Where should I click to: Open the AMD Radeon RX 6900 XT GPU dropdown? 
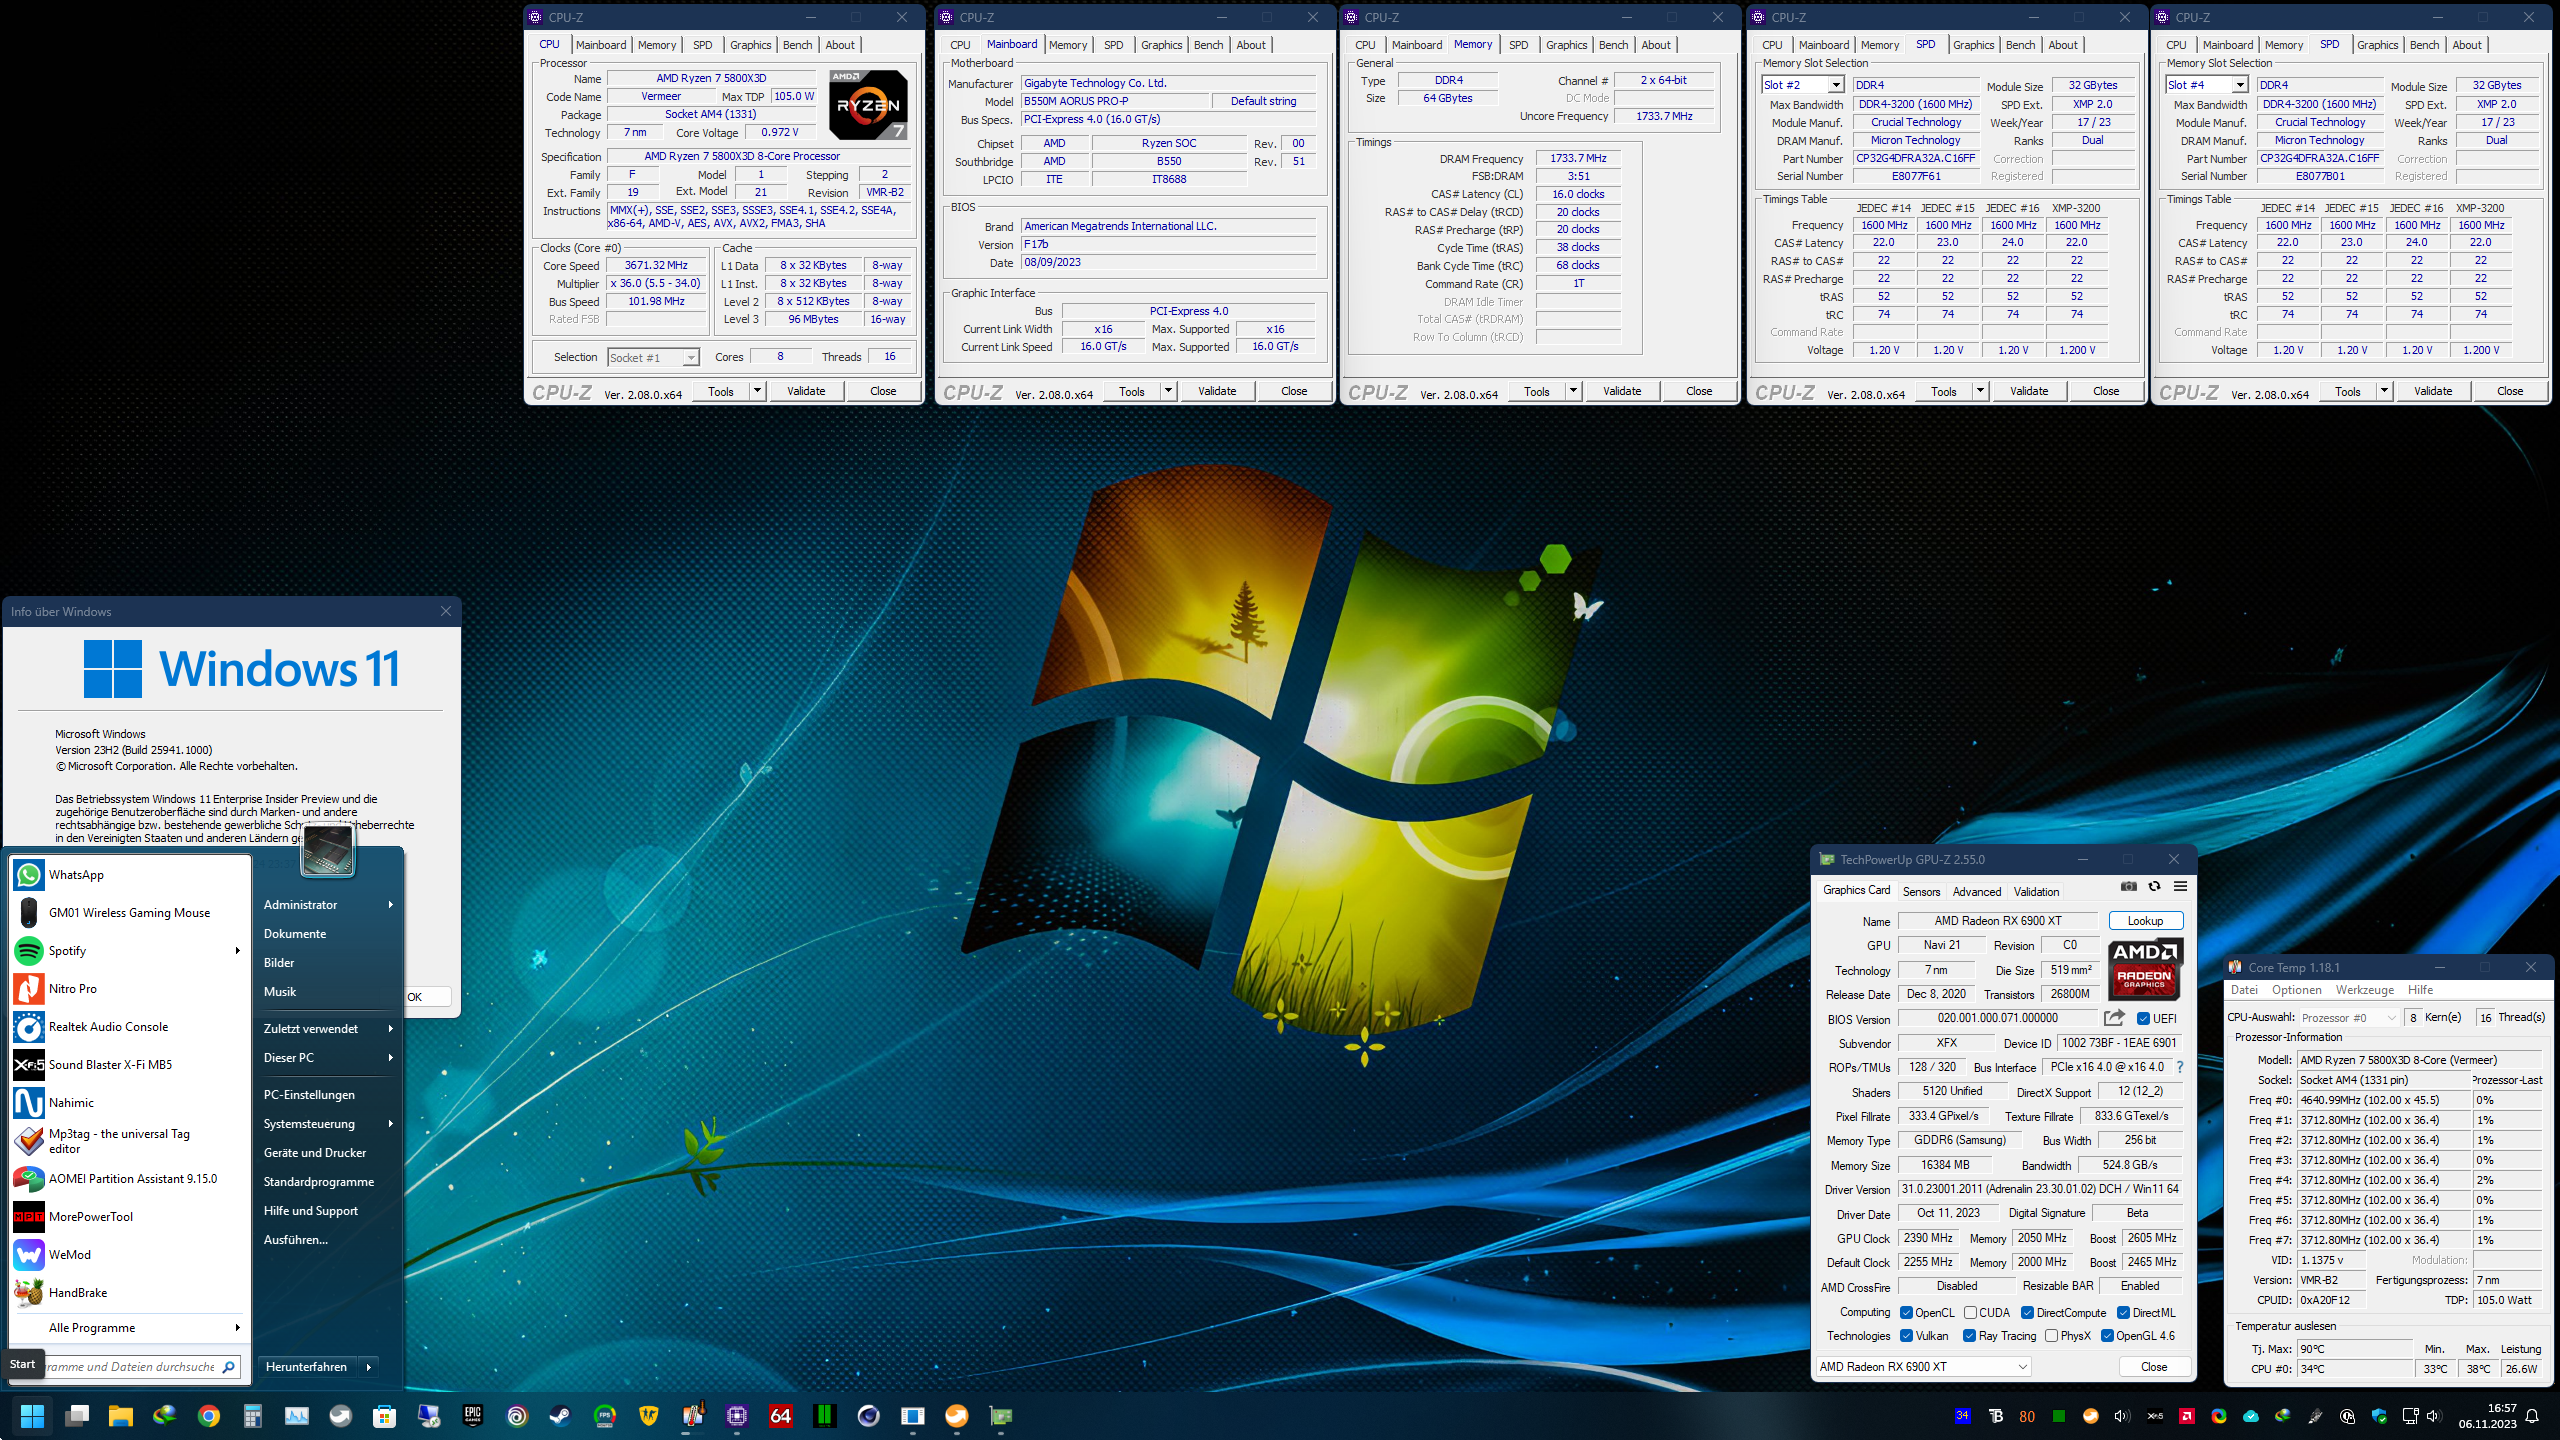2022,1367
